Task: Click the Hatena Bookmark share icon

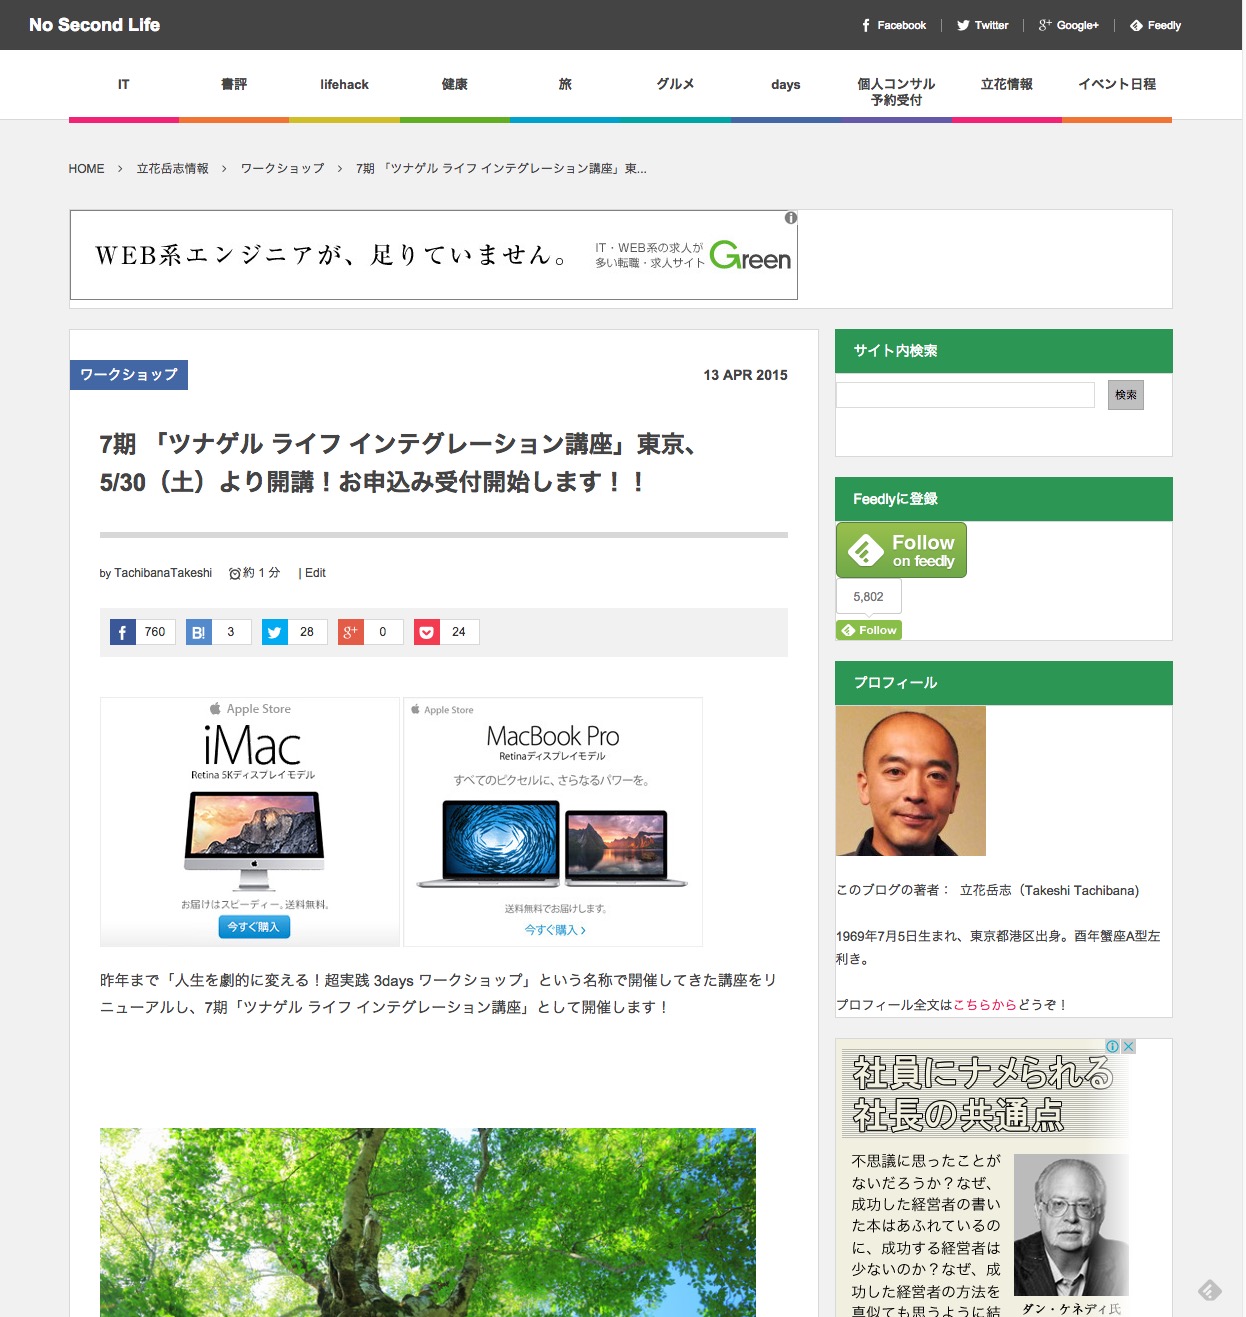Action: [x=199, y=632]
